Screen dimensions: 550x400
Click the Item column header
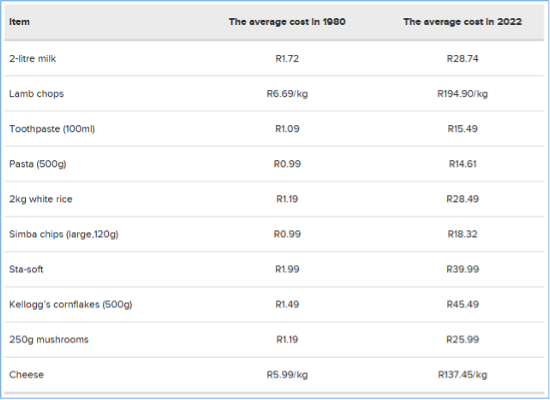pos(19,22)
